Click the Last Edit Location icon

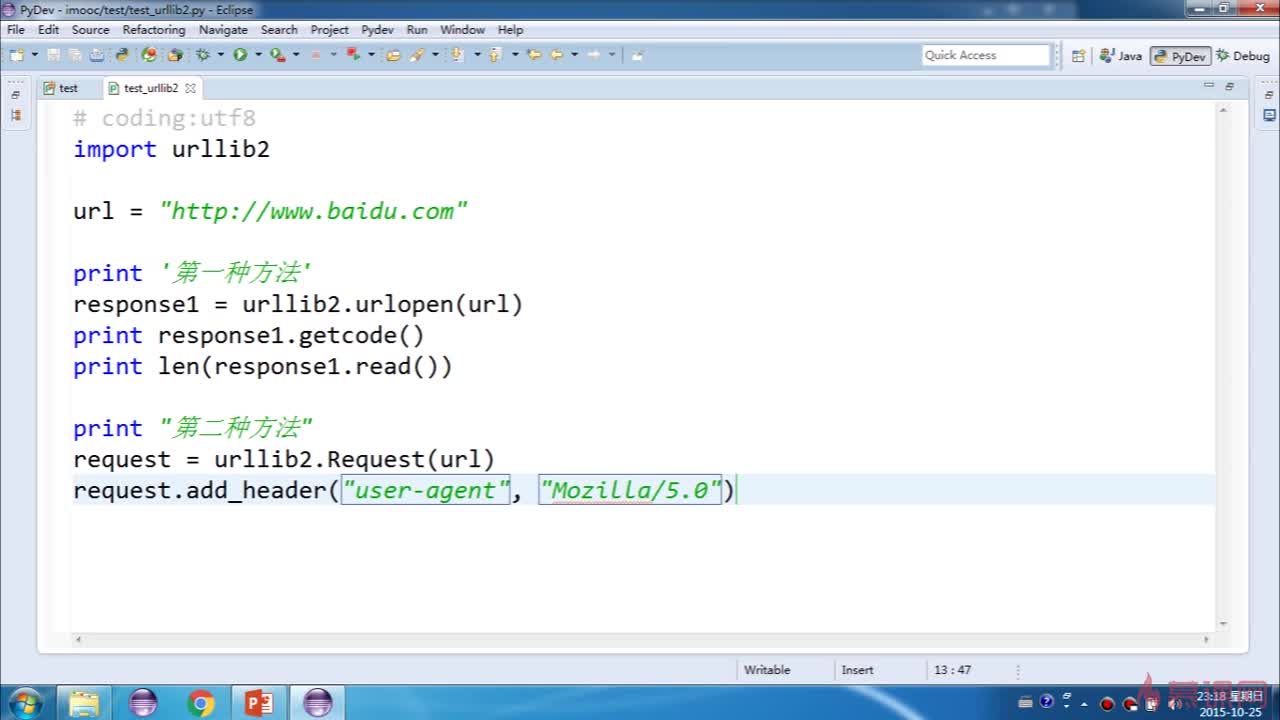(x=535, y=55)
